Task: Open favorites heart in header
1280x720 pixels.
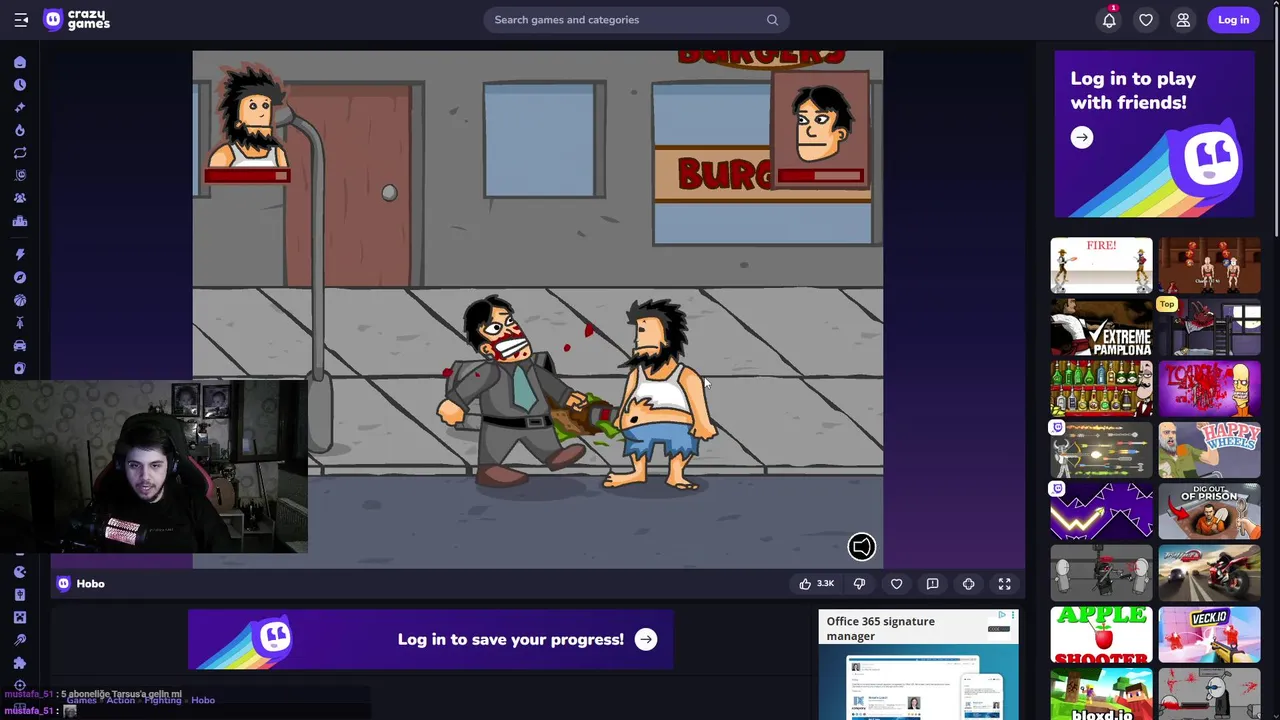Action: coord(1146,20)
